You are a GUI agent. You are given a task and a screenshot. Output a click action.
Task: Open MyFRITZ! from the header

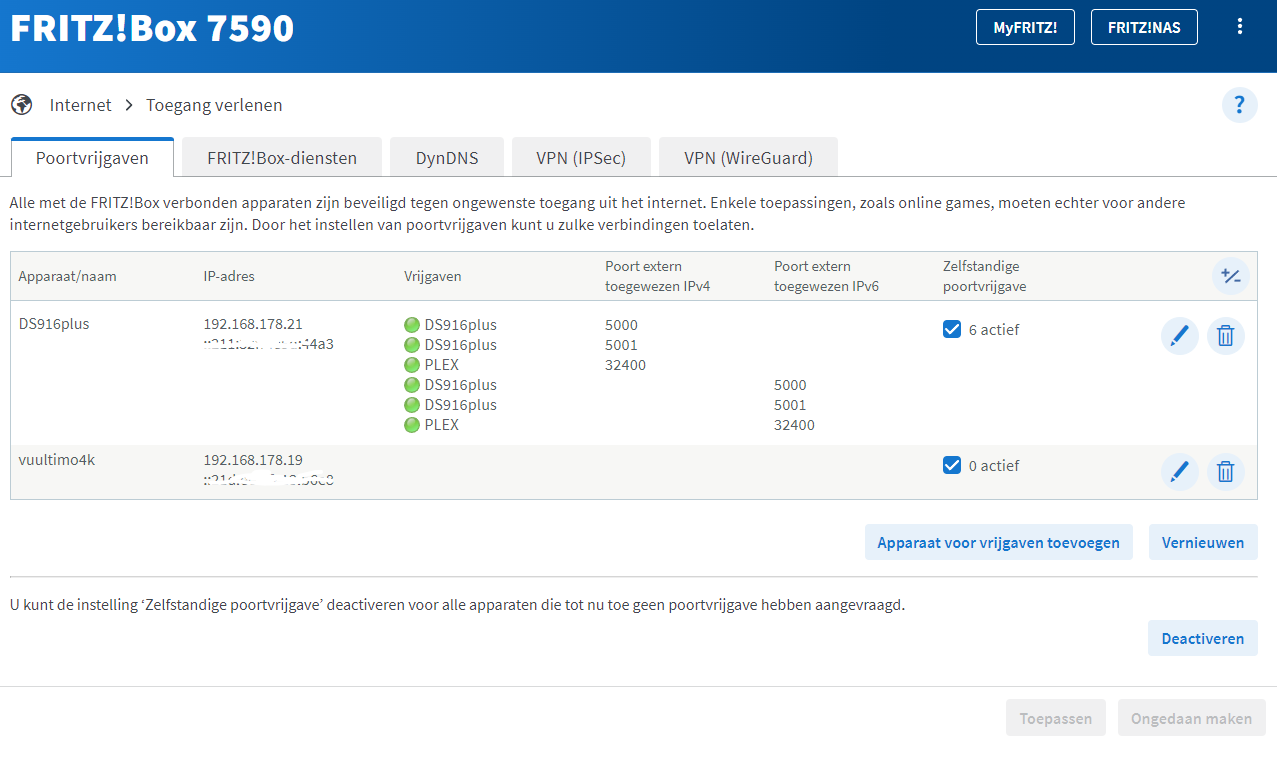coord(1025,28)
